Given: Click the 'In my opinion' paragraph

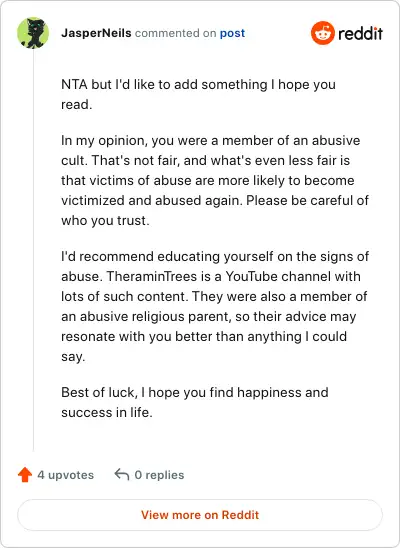Looking at the screenshot, I should (215, 180).
